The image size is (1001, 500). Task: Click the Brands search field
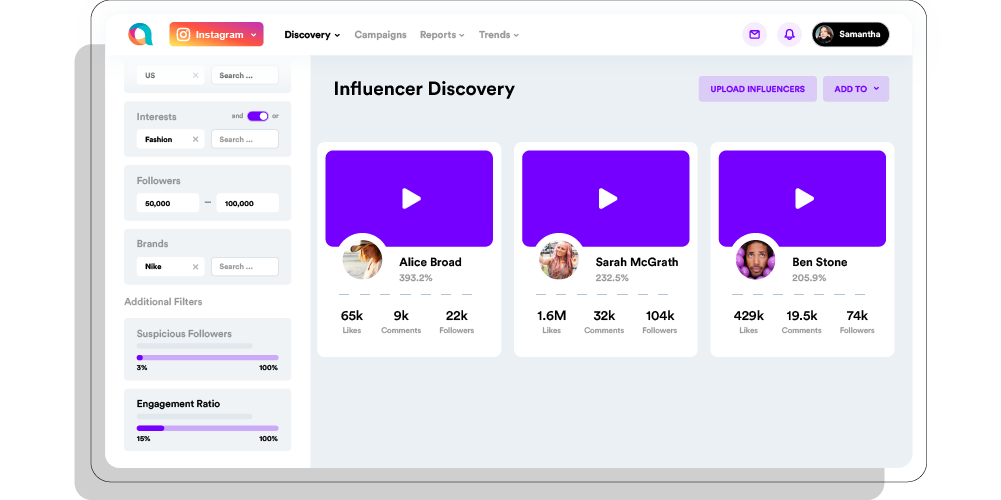(245, 266)
